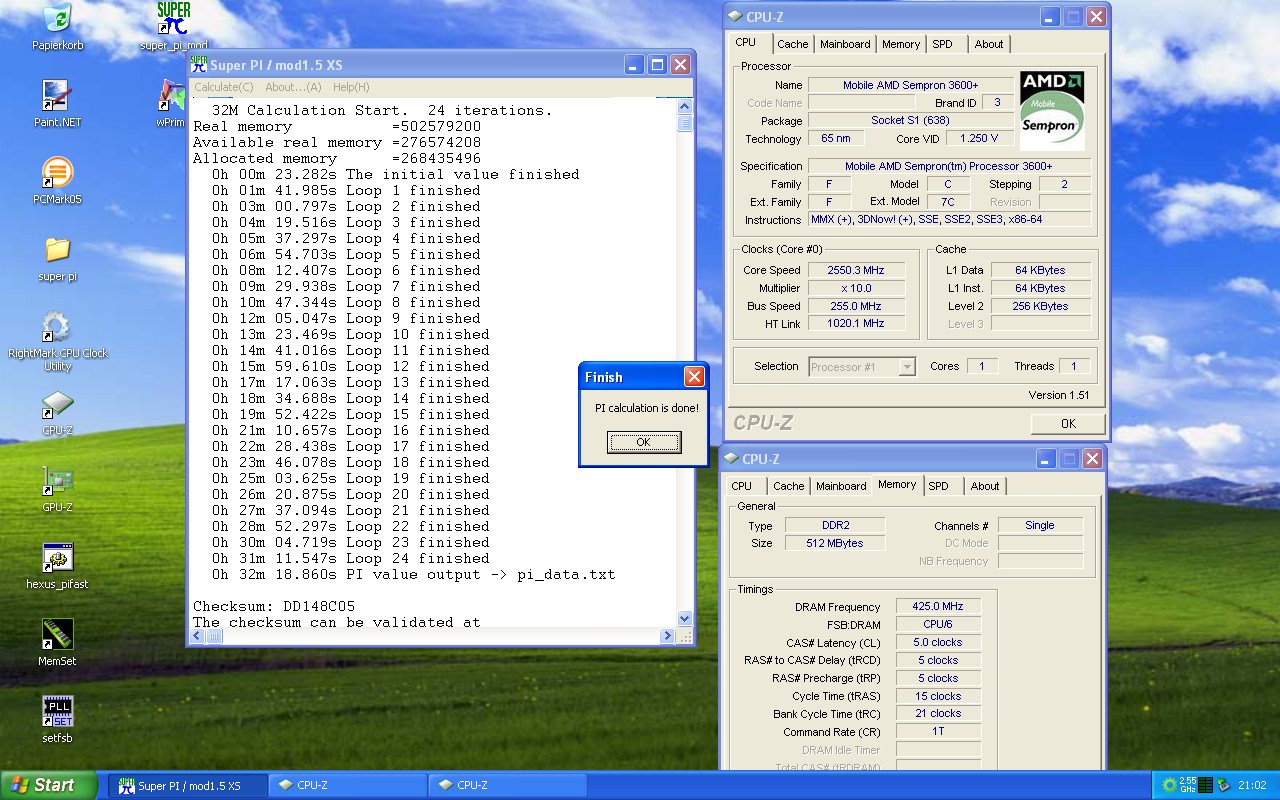
Task: Click the lower CPU-Z window title icon
Action: coord(731,459)
